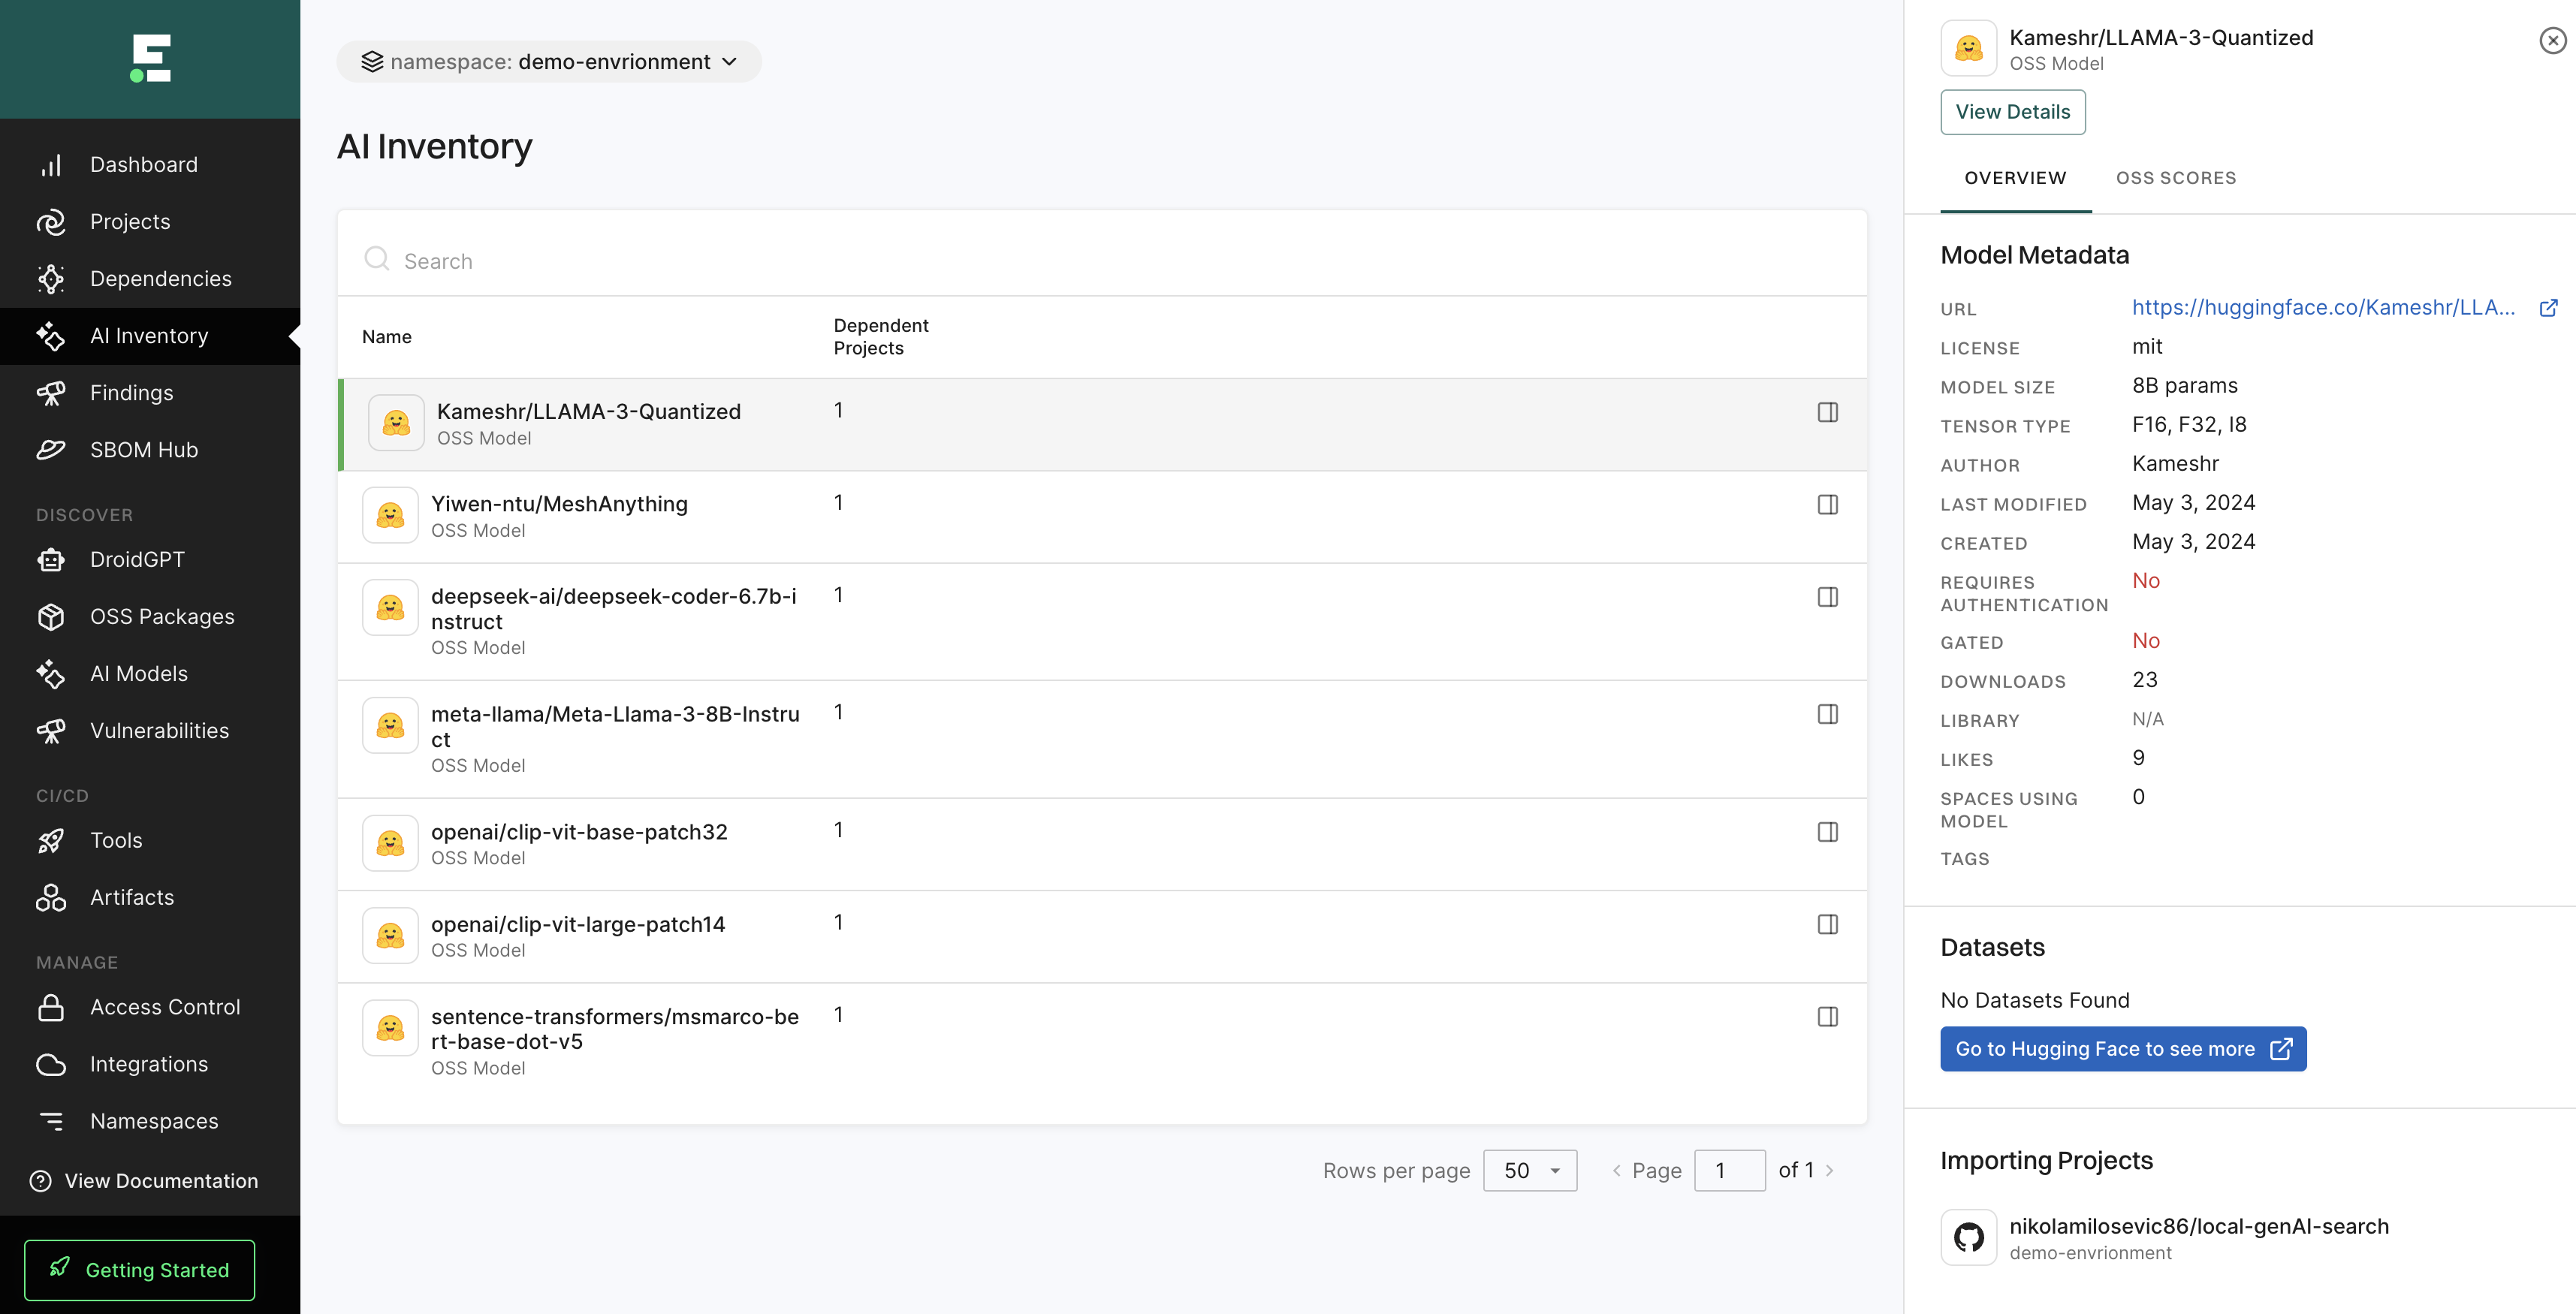The image size is (2576, 1314).
Task: Click the Tools rocket icon
Action: tap(51, 841)
